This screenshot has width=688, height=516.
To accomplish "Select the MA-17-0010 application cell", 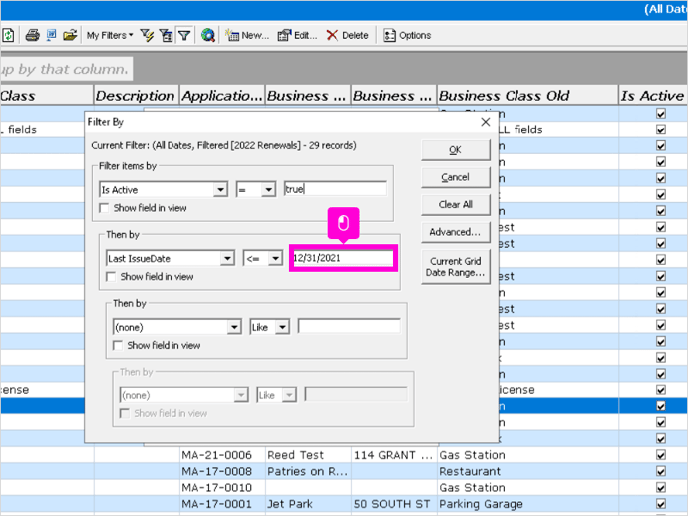I will point(222,487).
